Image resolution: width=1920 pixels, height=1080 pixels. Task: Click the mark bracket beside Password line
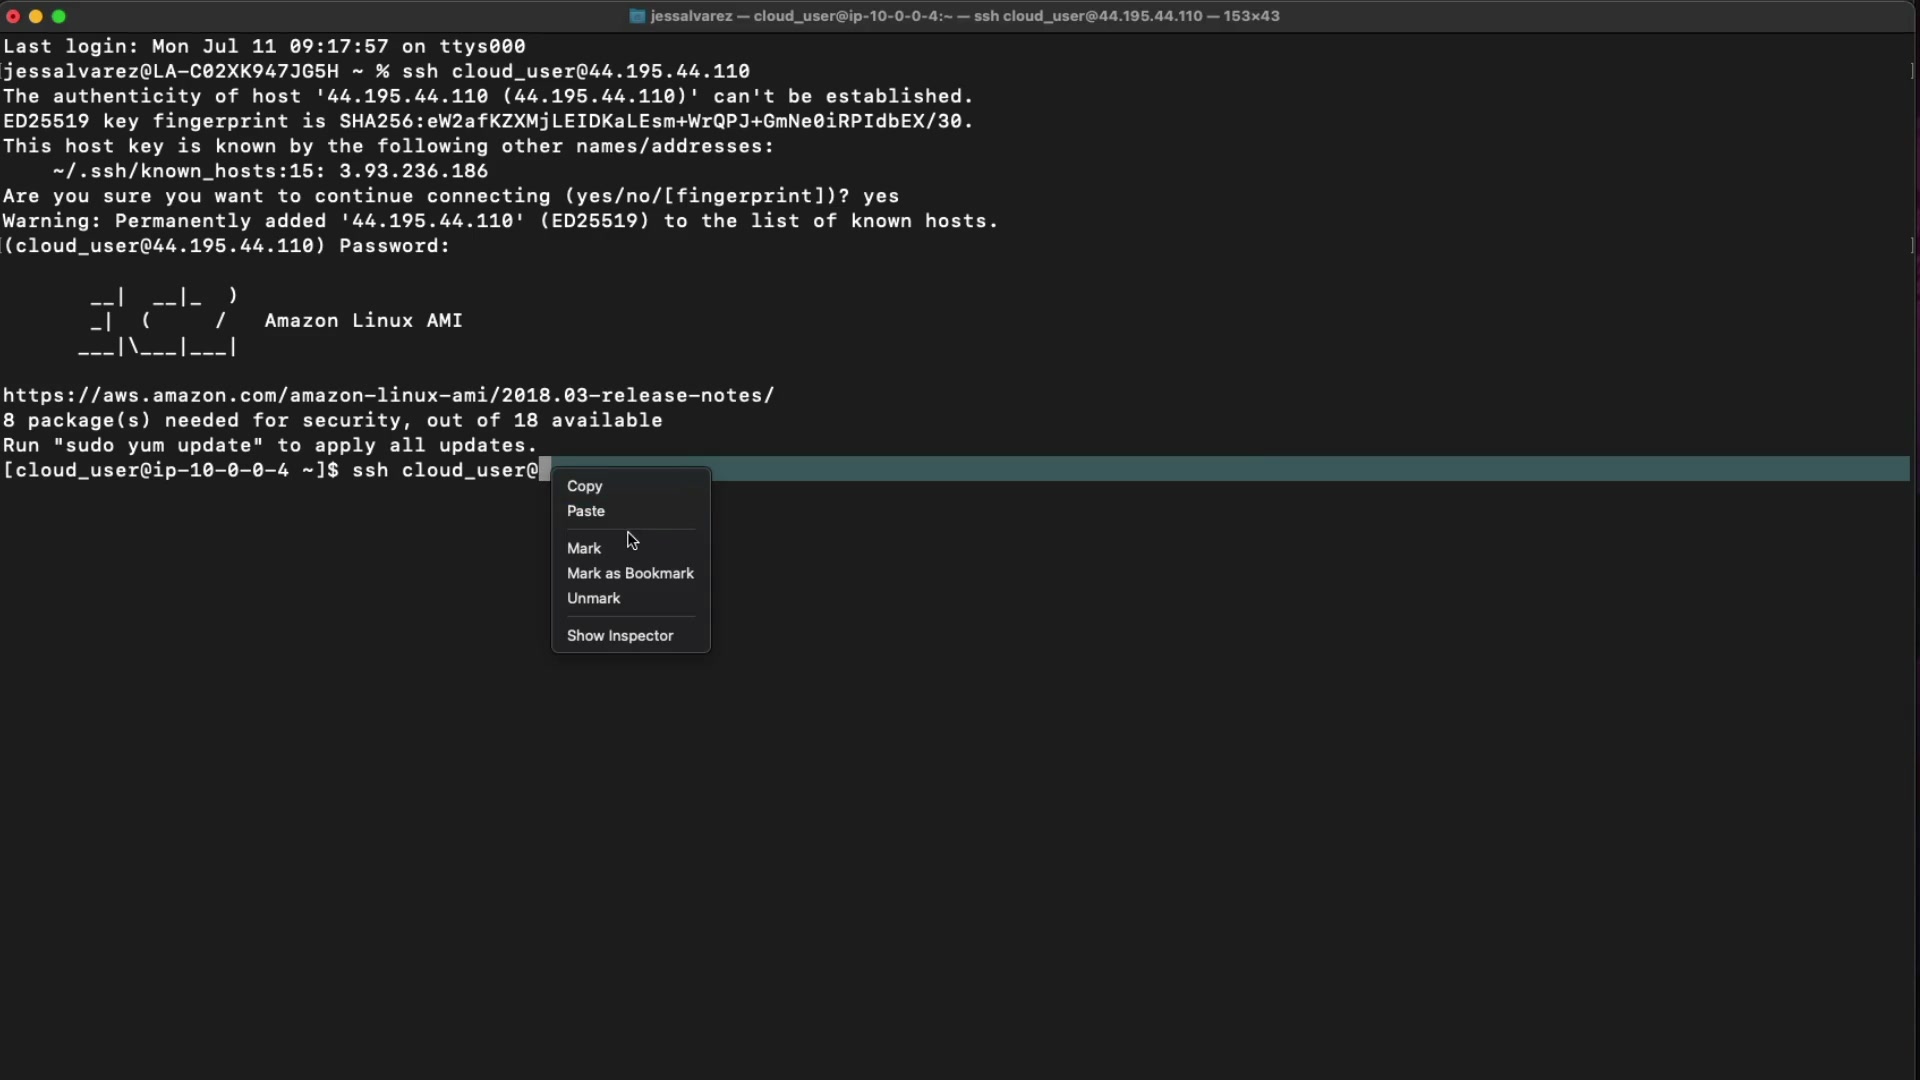coord(1912,246)
